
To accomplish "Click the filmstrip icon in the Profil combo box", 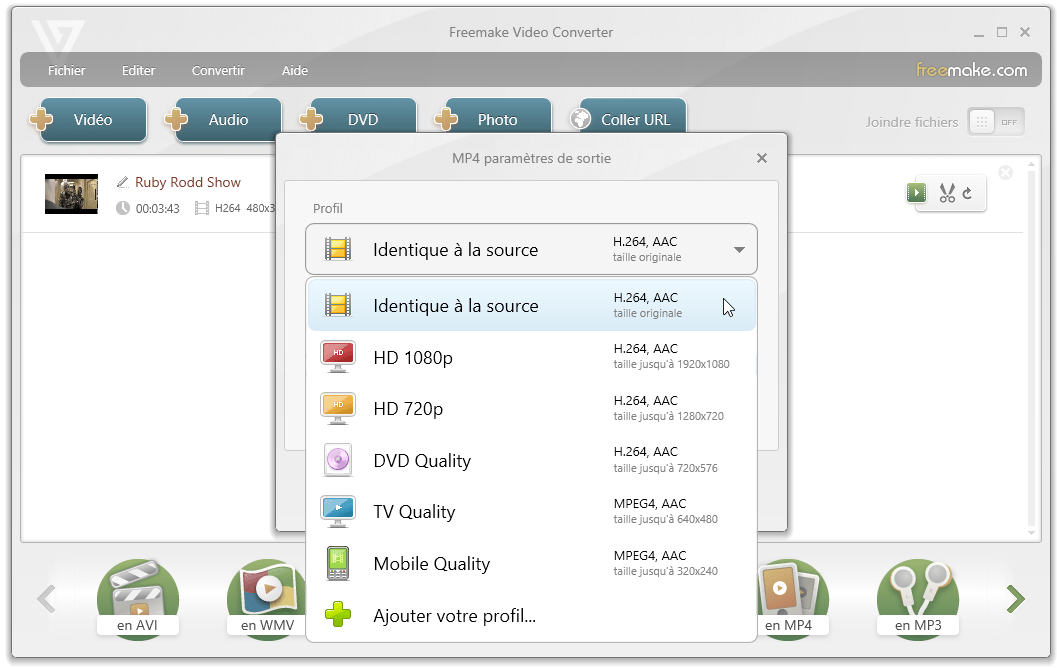I will (338, 249).
